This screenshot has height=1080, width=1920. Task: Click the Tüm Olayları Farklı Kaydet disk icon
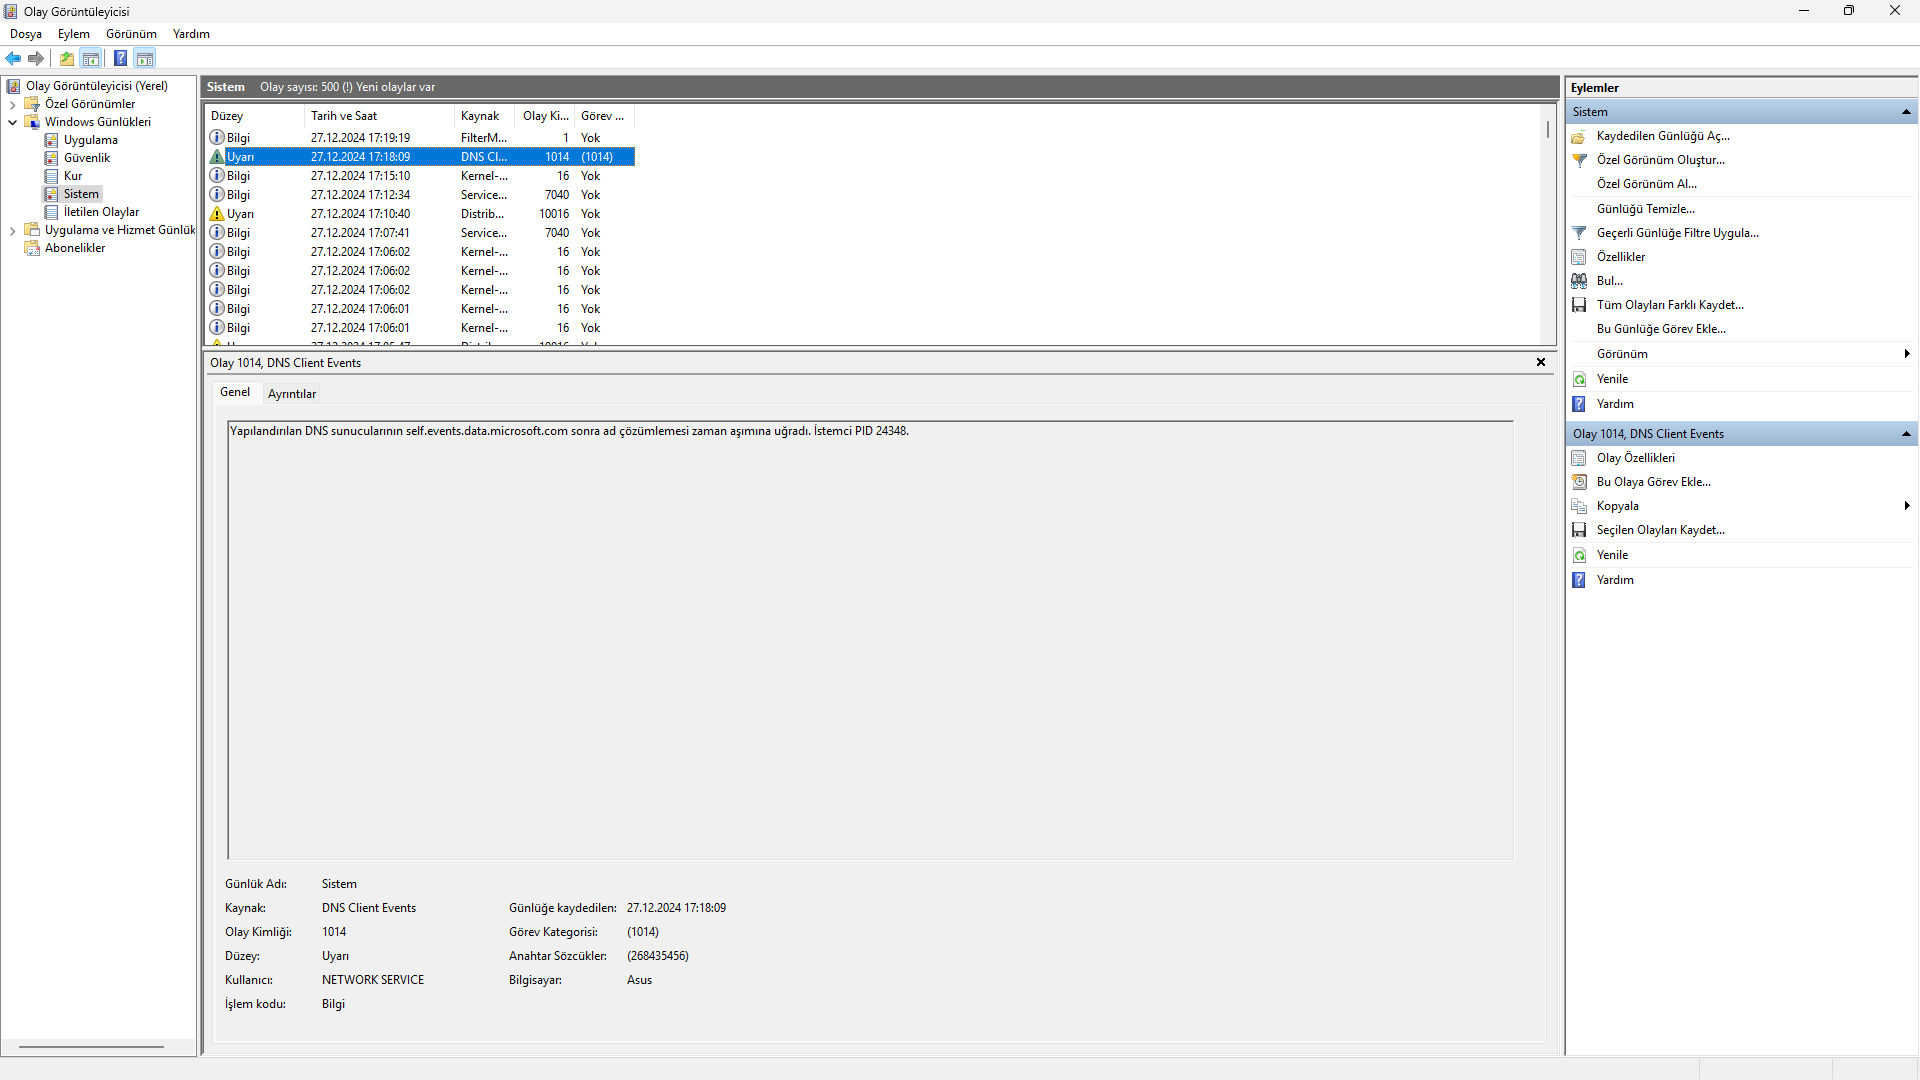point(1579,305)
